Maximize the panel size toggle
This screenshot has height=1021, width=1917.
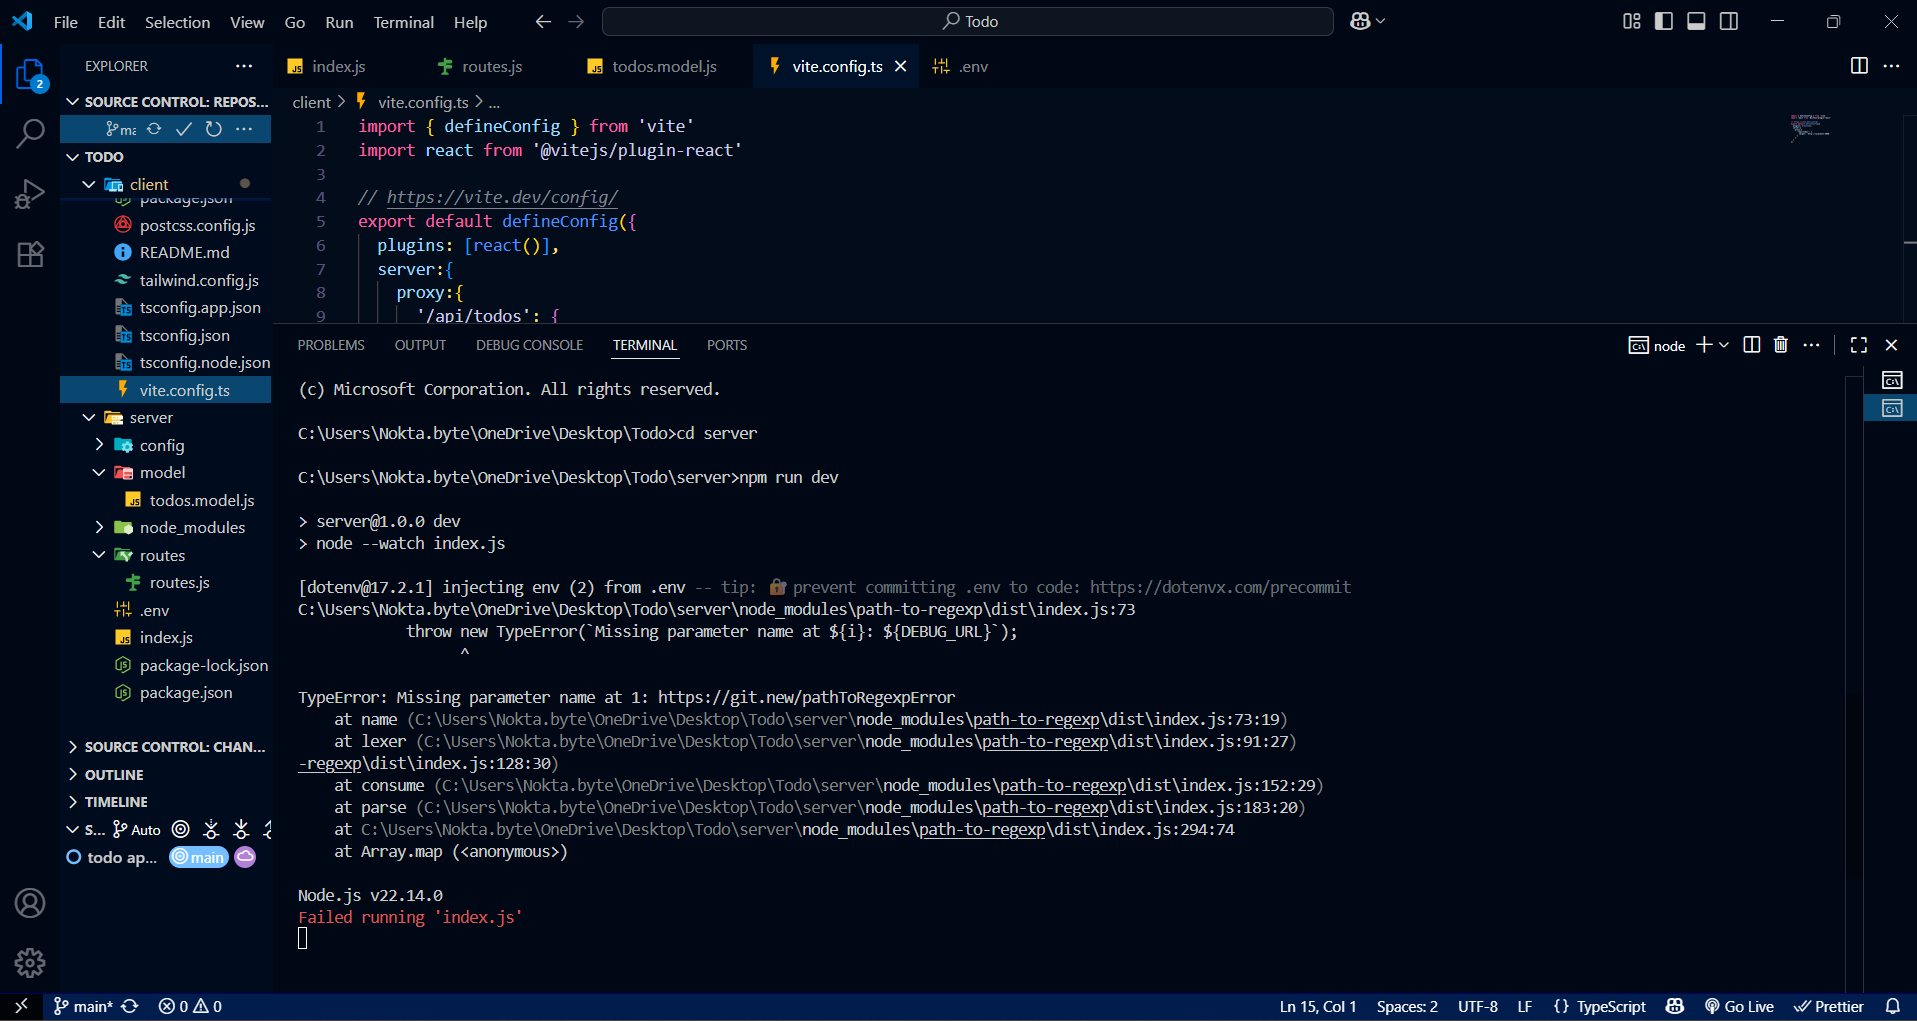tap(1859, 345)
